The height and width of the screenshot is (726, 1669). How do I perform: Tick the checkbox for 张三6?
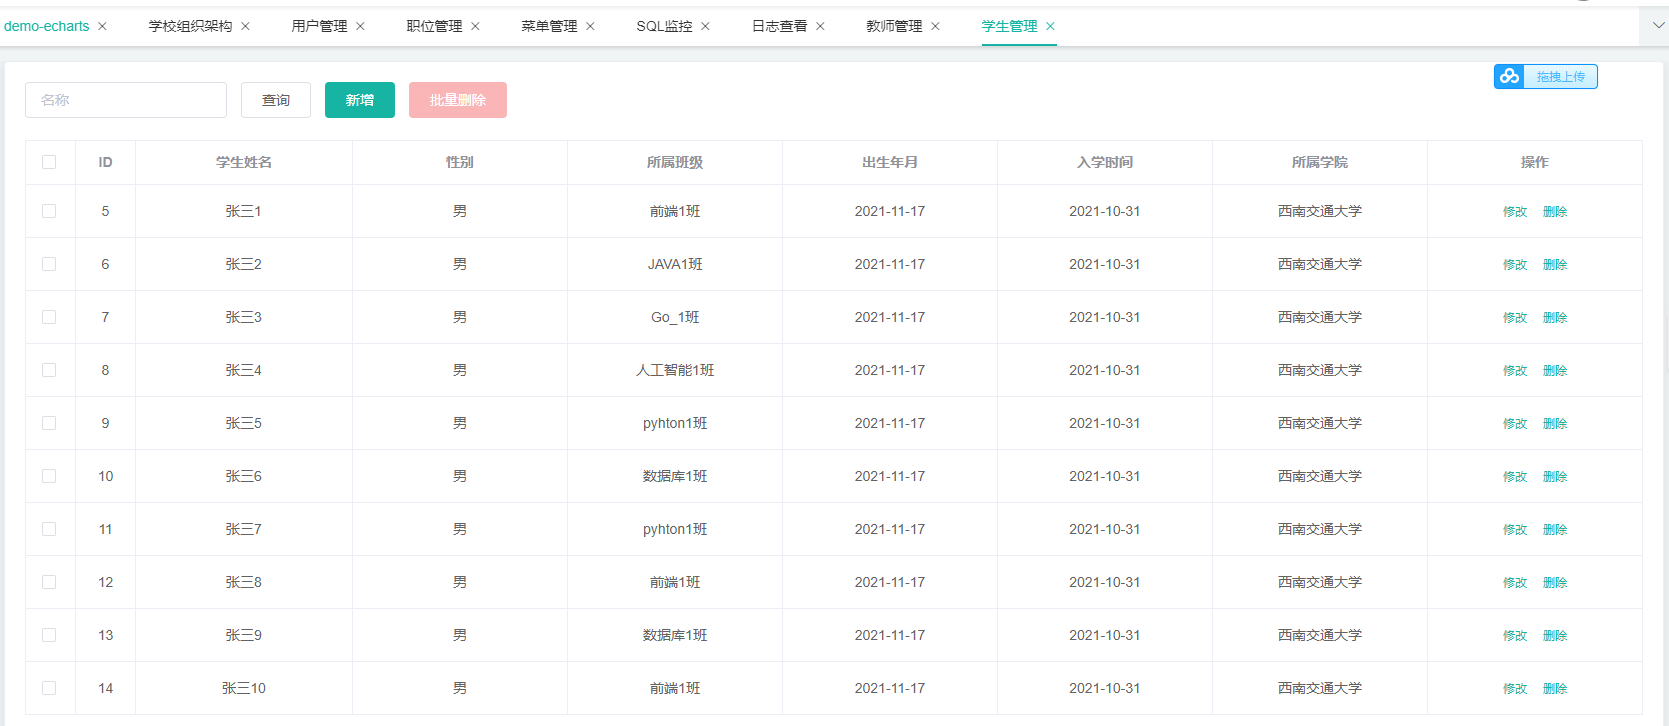(x=49, y=476)
